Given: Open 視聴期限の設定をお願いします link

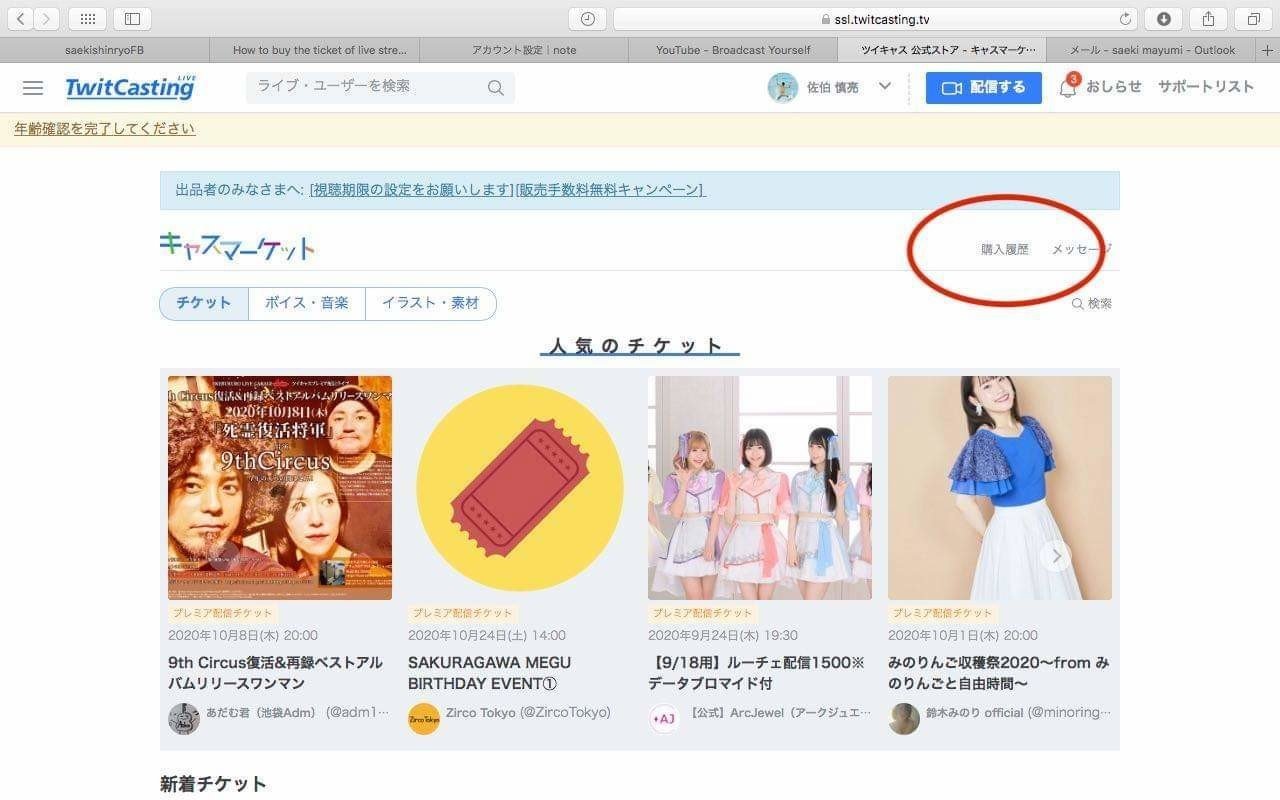Looking at the screenshot, I should click(411, 190).
